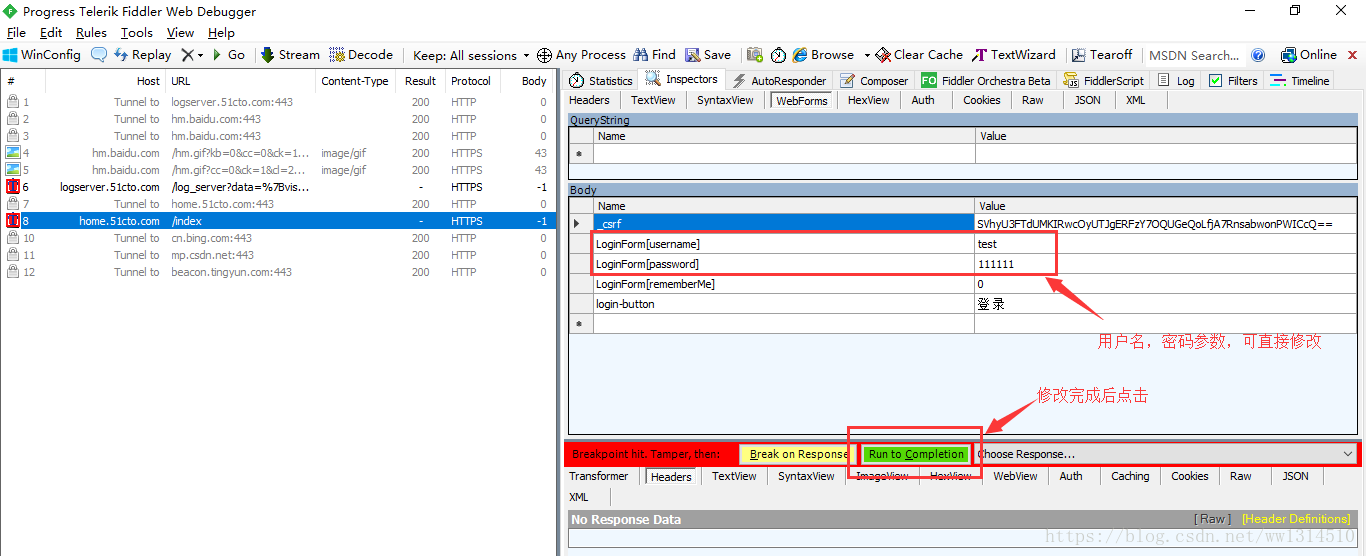The height and width of the screenshot is (556, 1366).
Task: Select request SyntaxView inspector tab
Action: pos(725,100)
